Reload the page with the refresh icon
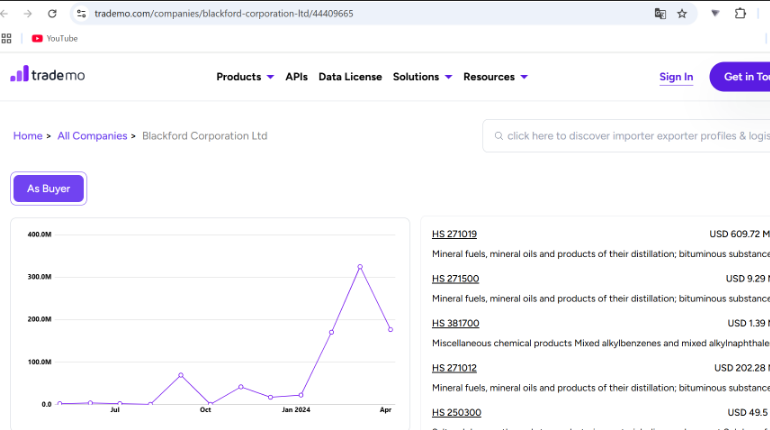This screenshot has width=770, height=430. (x=52, y=14)
